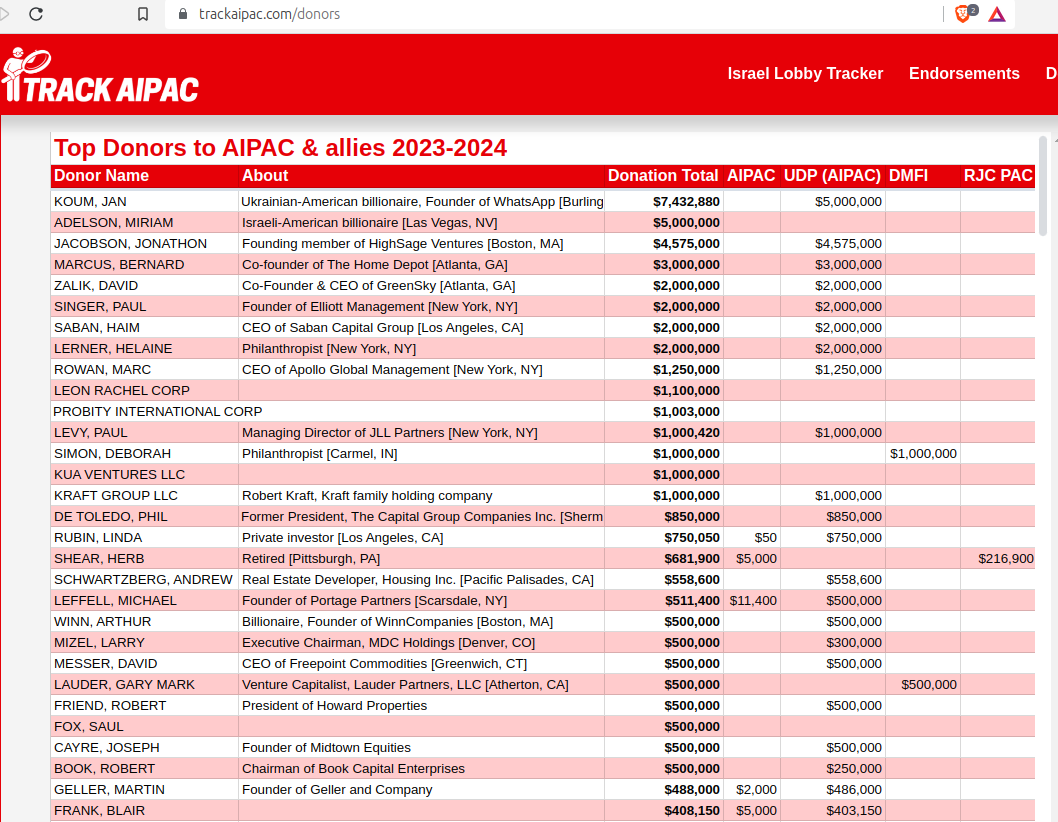
Task: Select the 'Top Donors to AIPAC & allies' title
Action: pyautogui.click(x=280, y=148)
